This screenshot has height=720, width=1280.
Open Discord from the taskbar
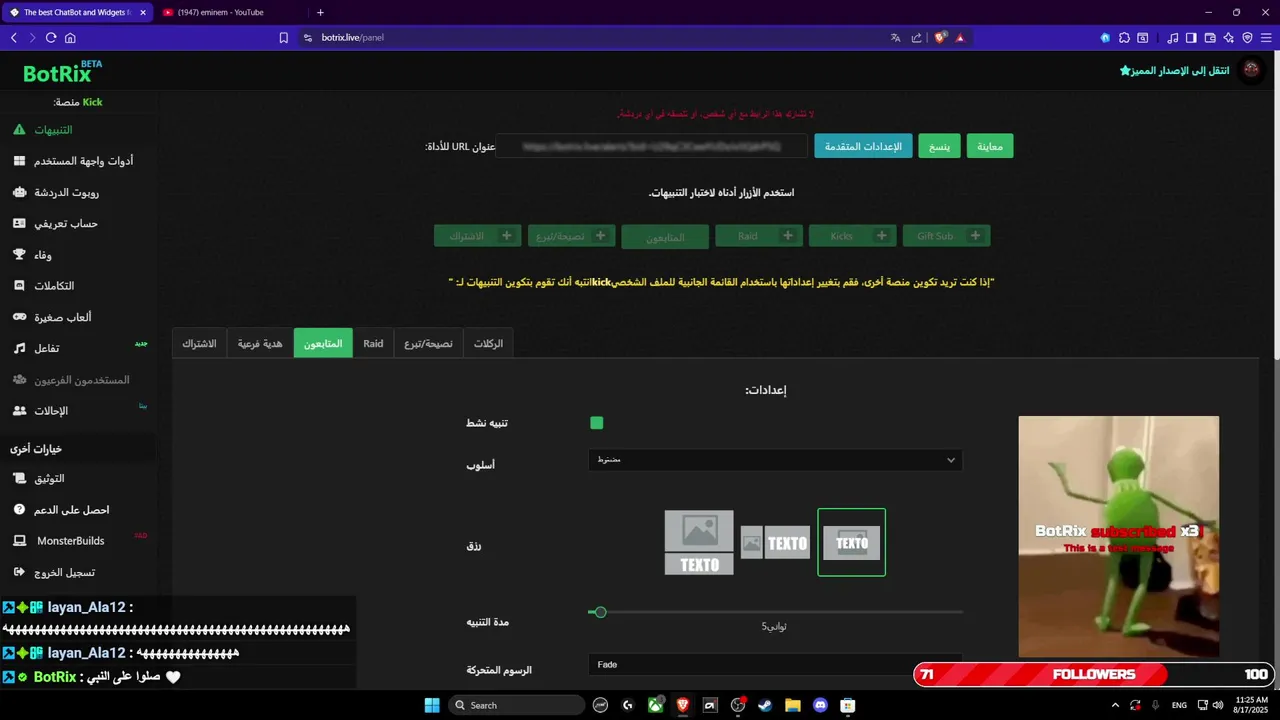click(x=820, y=705)
